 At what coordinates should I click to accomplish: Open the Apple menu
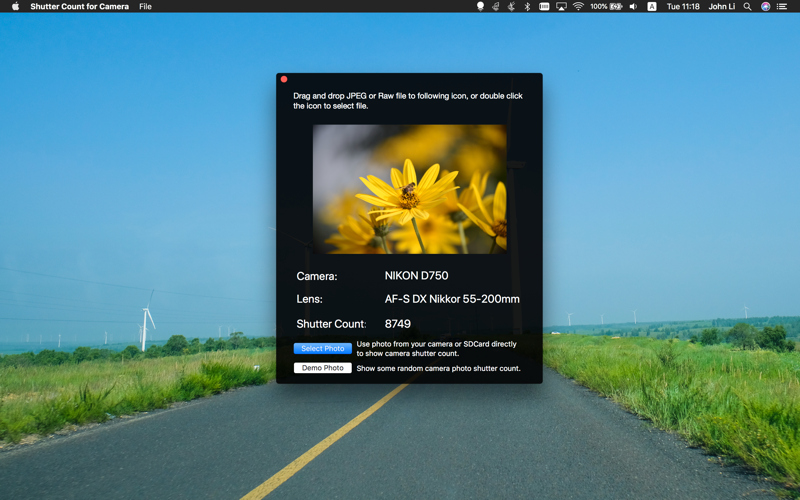pyautogui.click(x=15, y=7)
